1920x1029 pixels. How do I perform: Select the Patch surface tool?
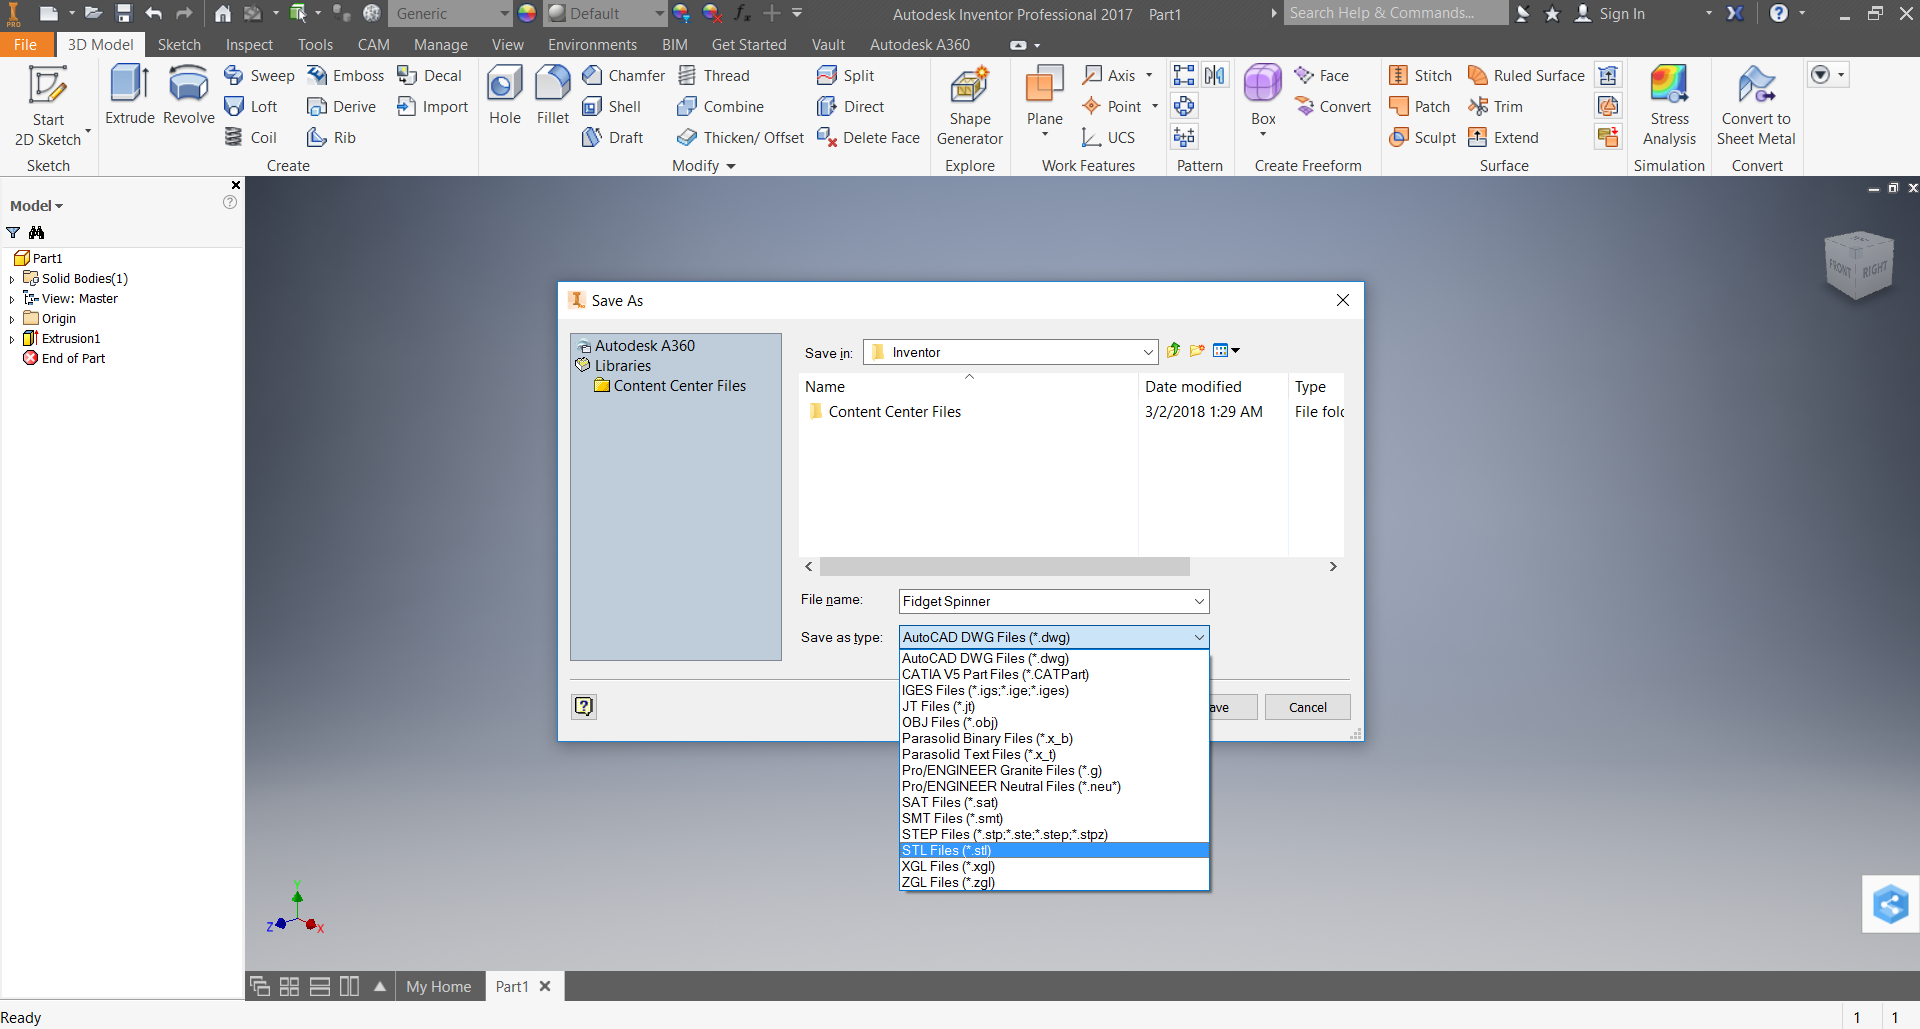1419,107
